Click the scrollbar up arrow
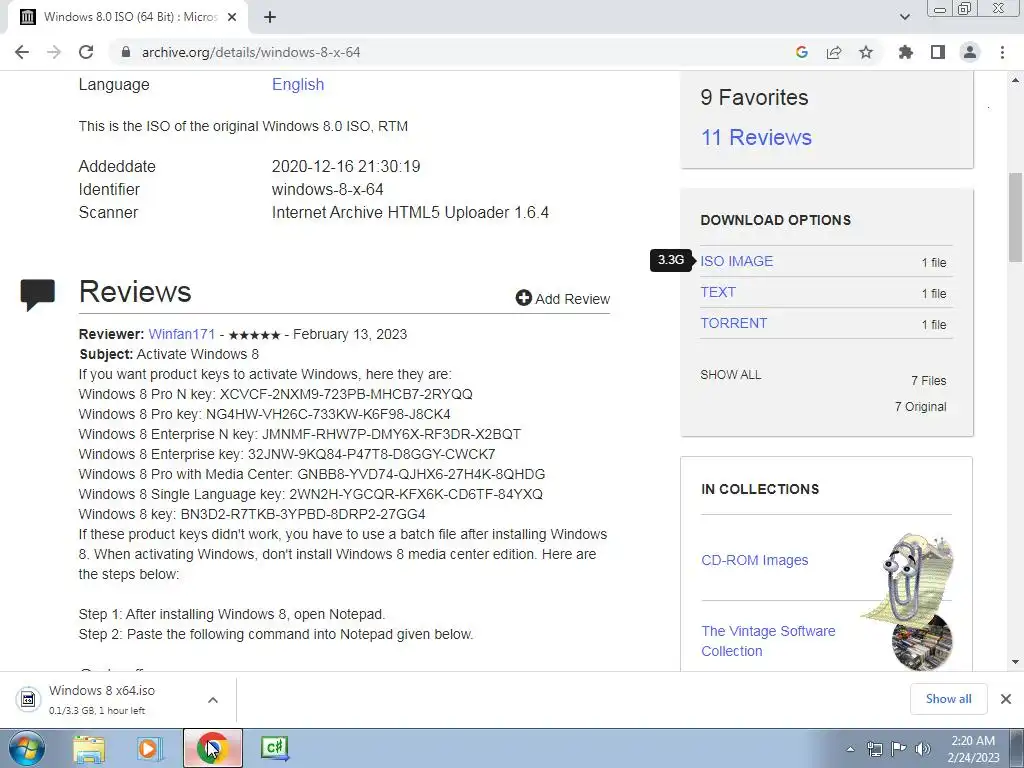1024x768 pixels. click(x=1016, y=80)
